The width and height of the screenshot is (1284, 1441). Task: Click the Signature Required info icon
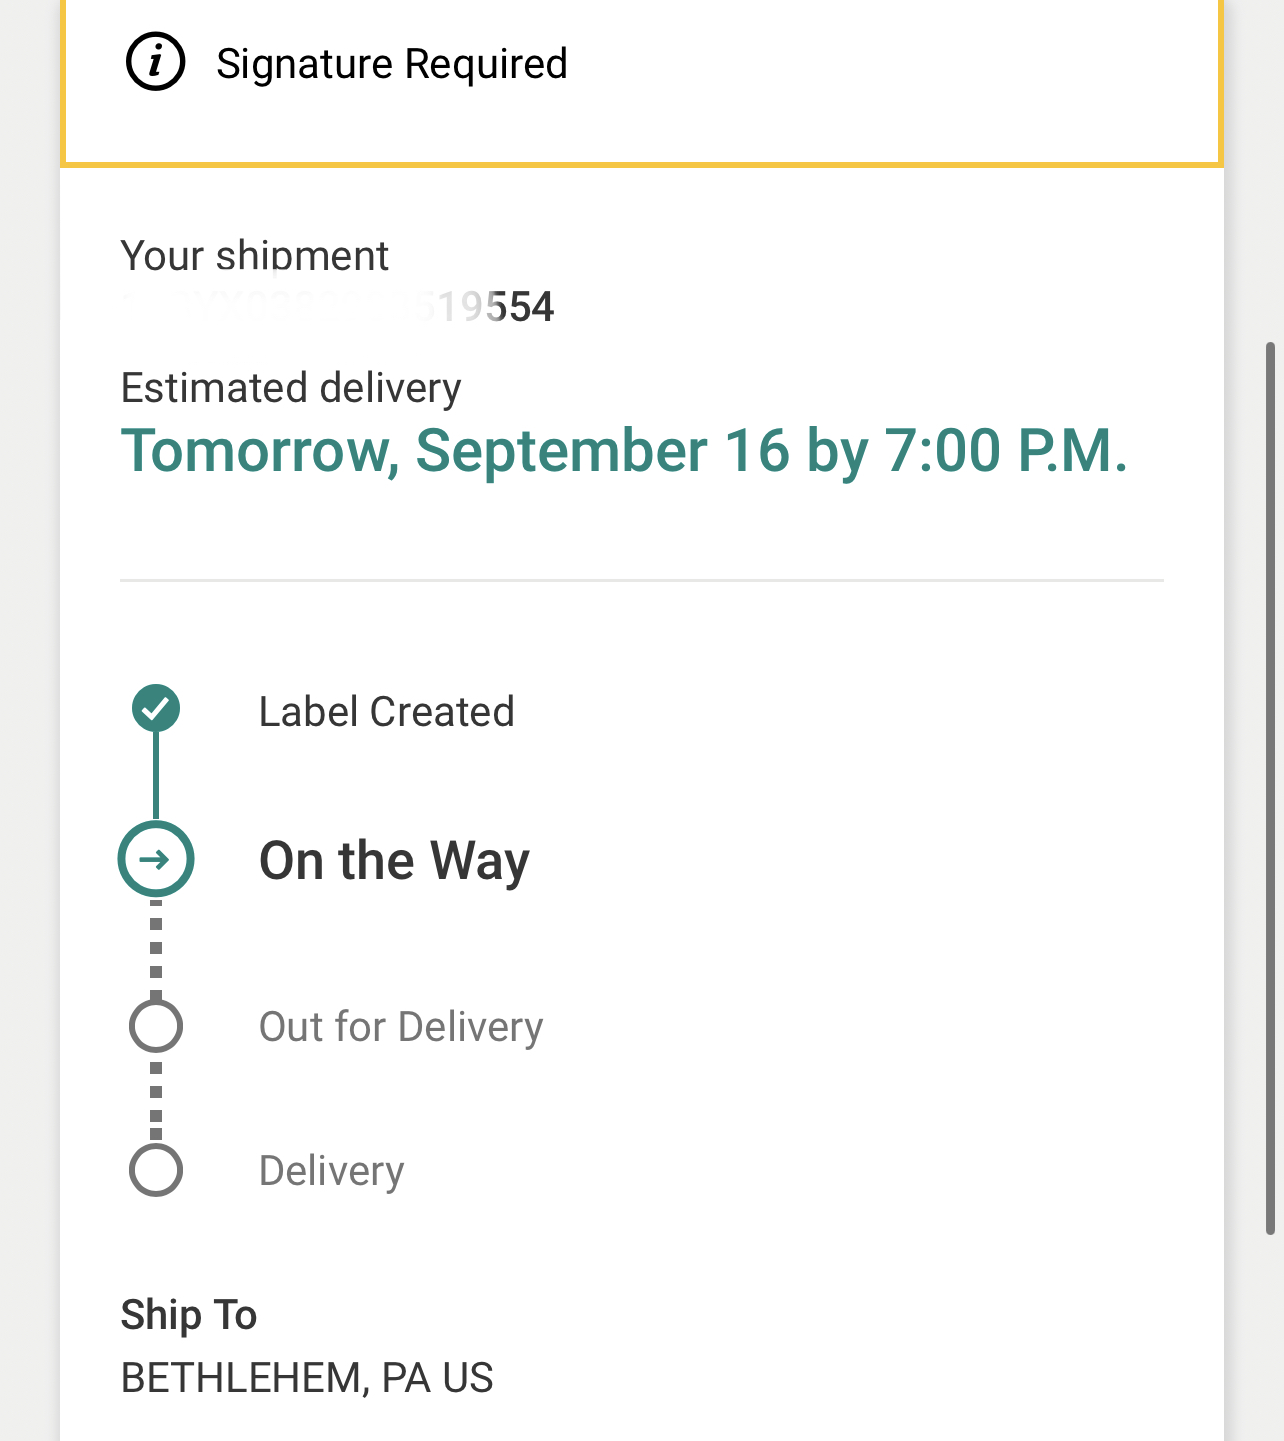coord(155,62)
